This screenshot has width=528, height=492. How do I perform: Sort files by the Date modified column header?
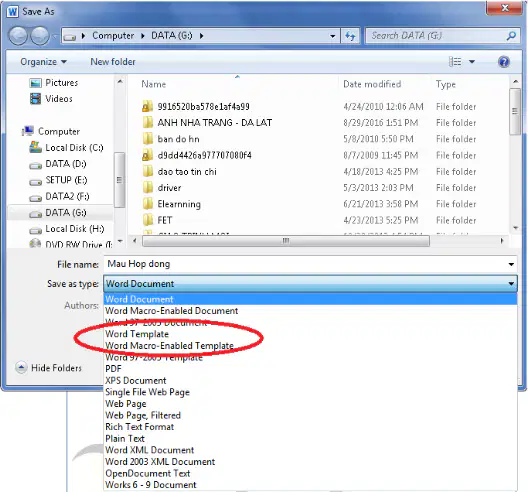pos(372,84)
